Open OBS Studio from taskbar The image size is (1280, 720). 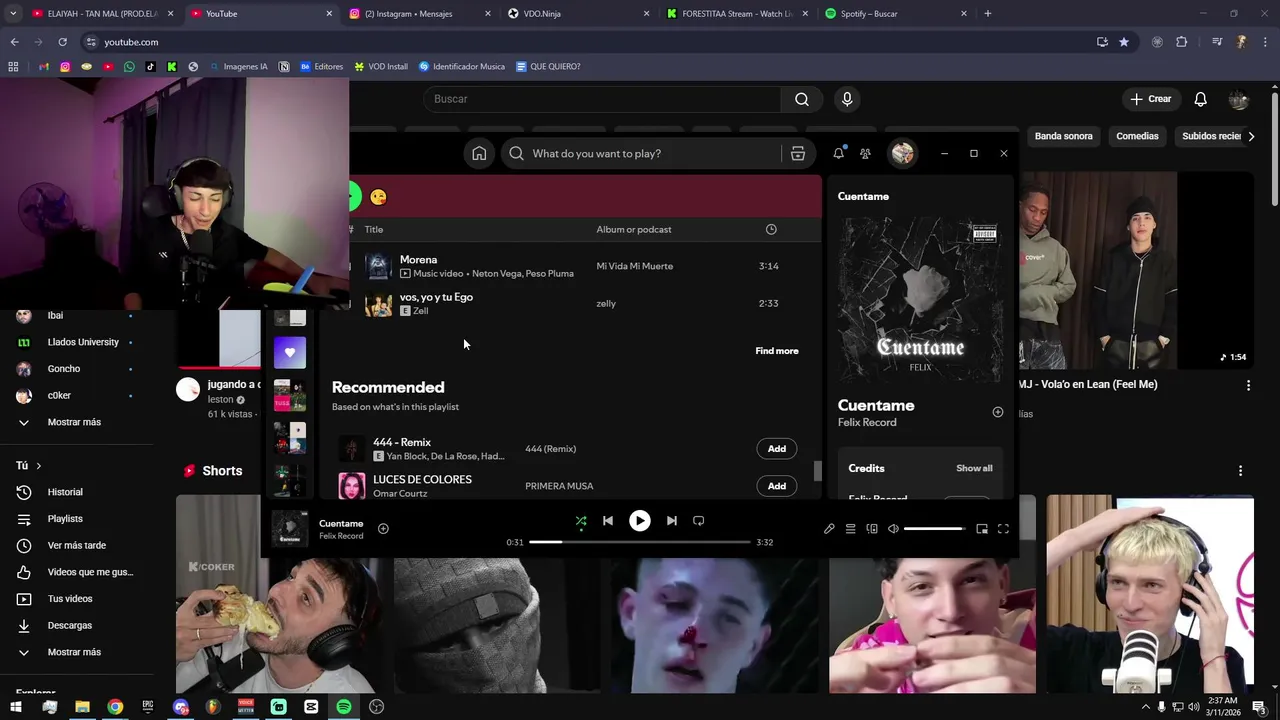376,707
